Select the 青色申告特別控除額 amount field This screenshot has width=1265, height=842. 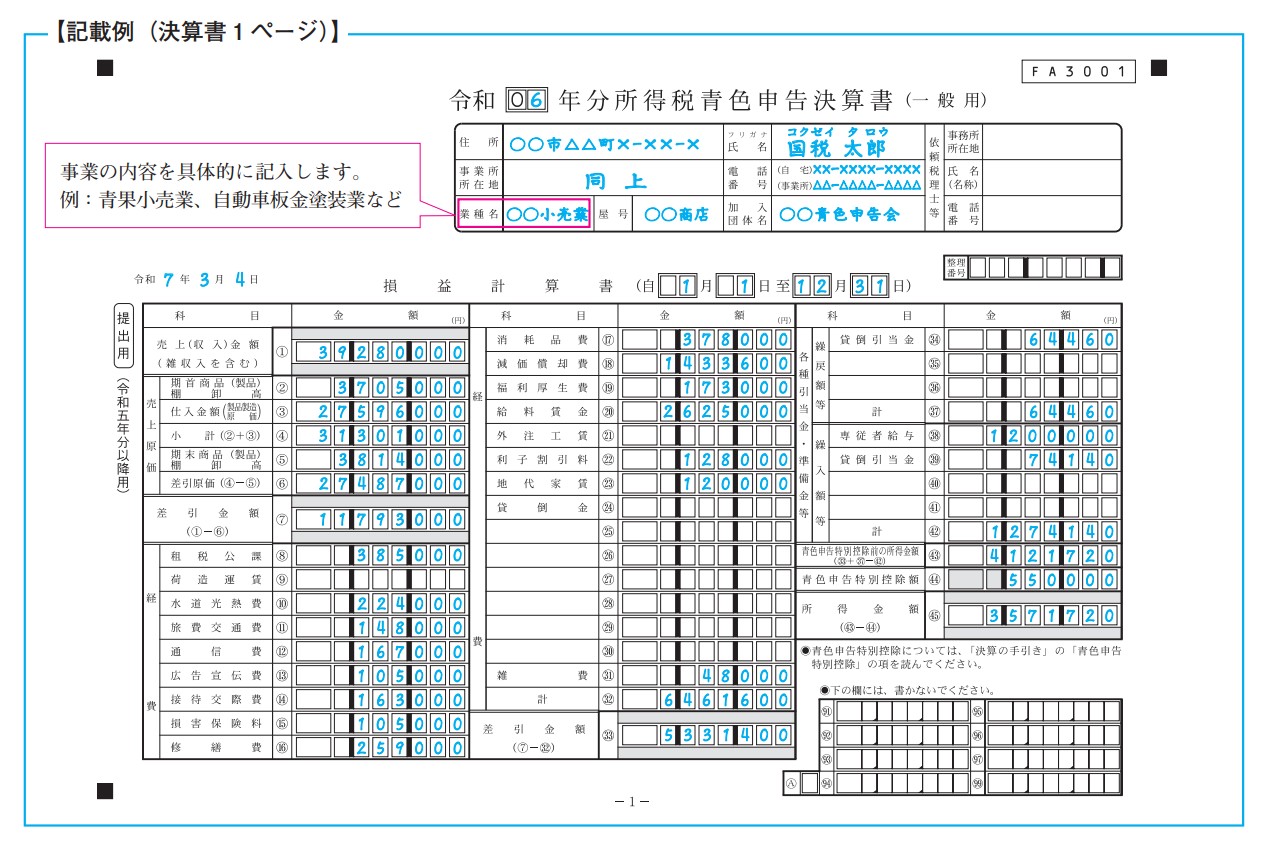(x=1032, y=579)
